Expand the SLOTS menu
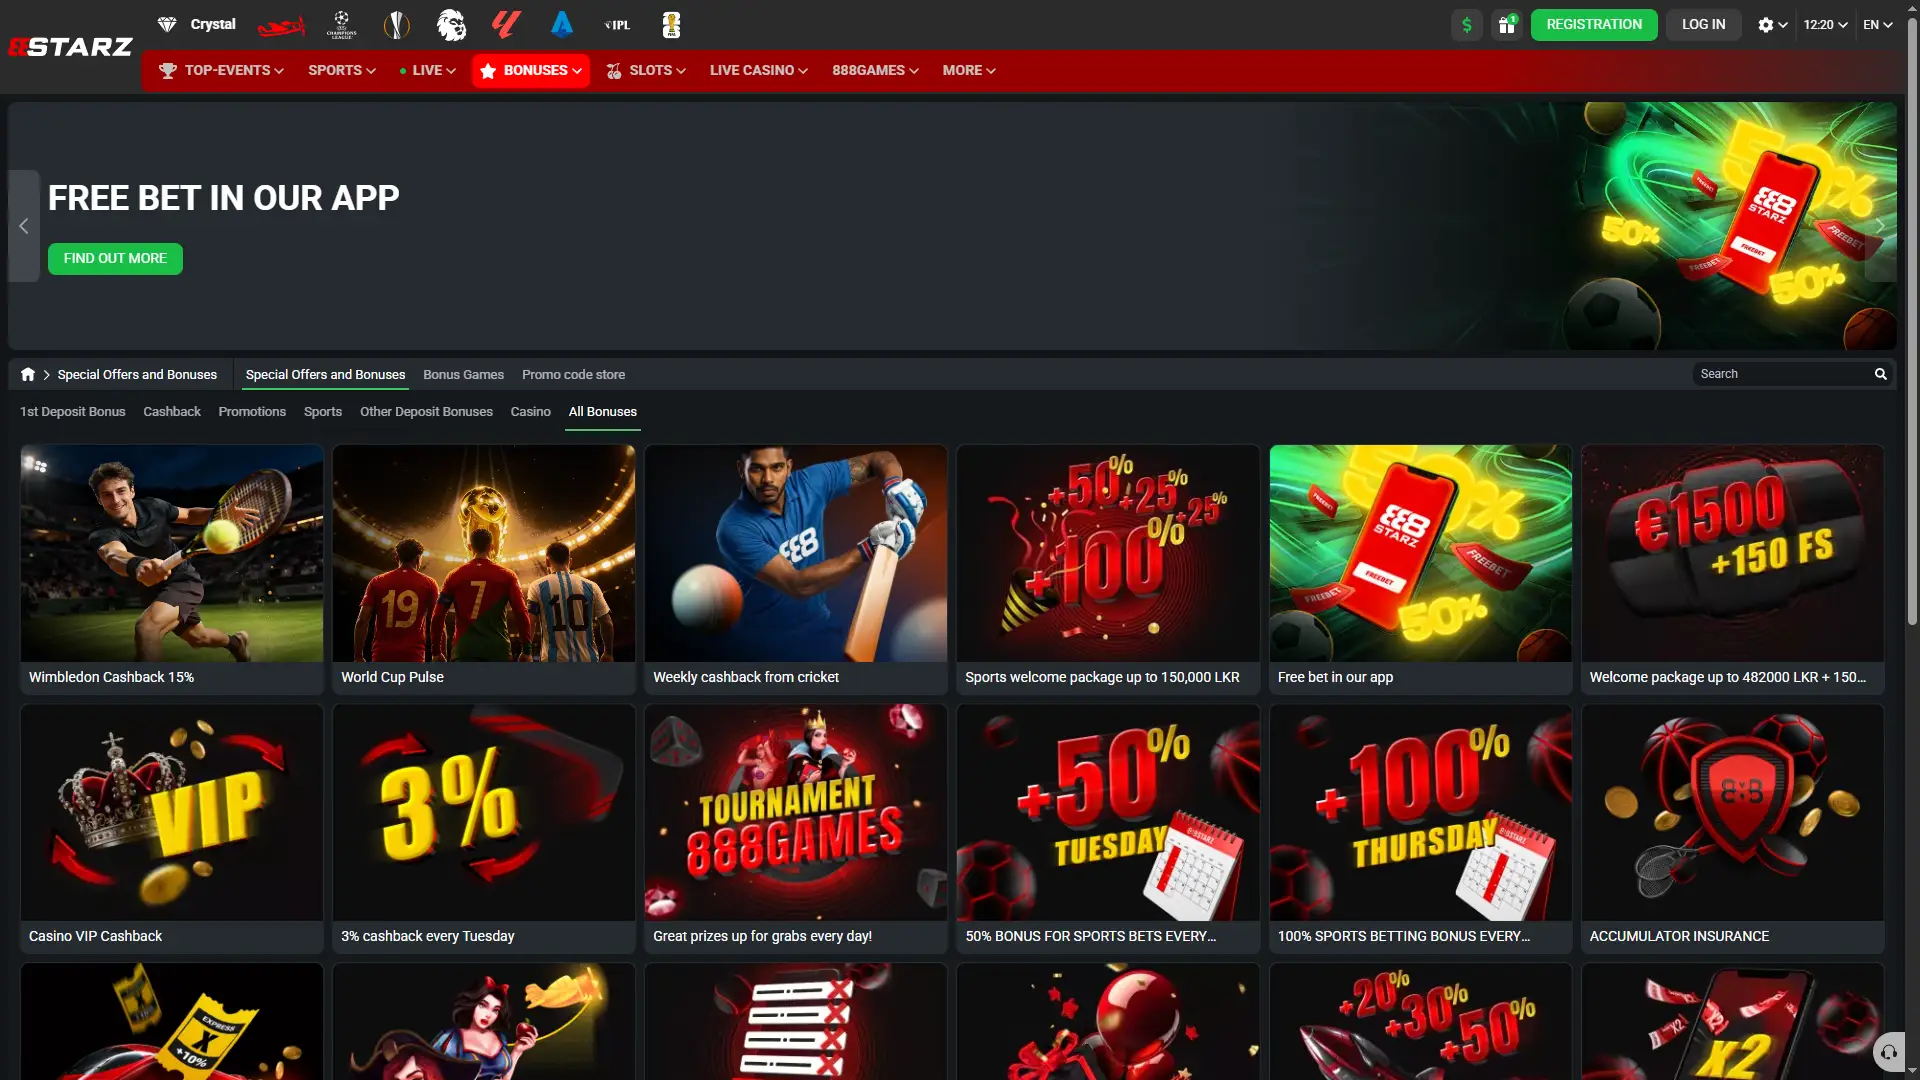This screenshot has width=1920, height=1080. coord(646,71)
